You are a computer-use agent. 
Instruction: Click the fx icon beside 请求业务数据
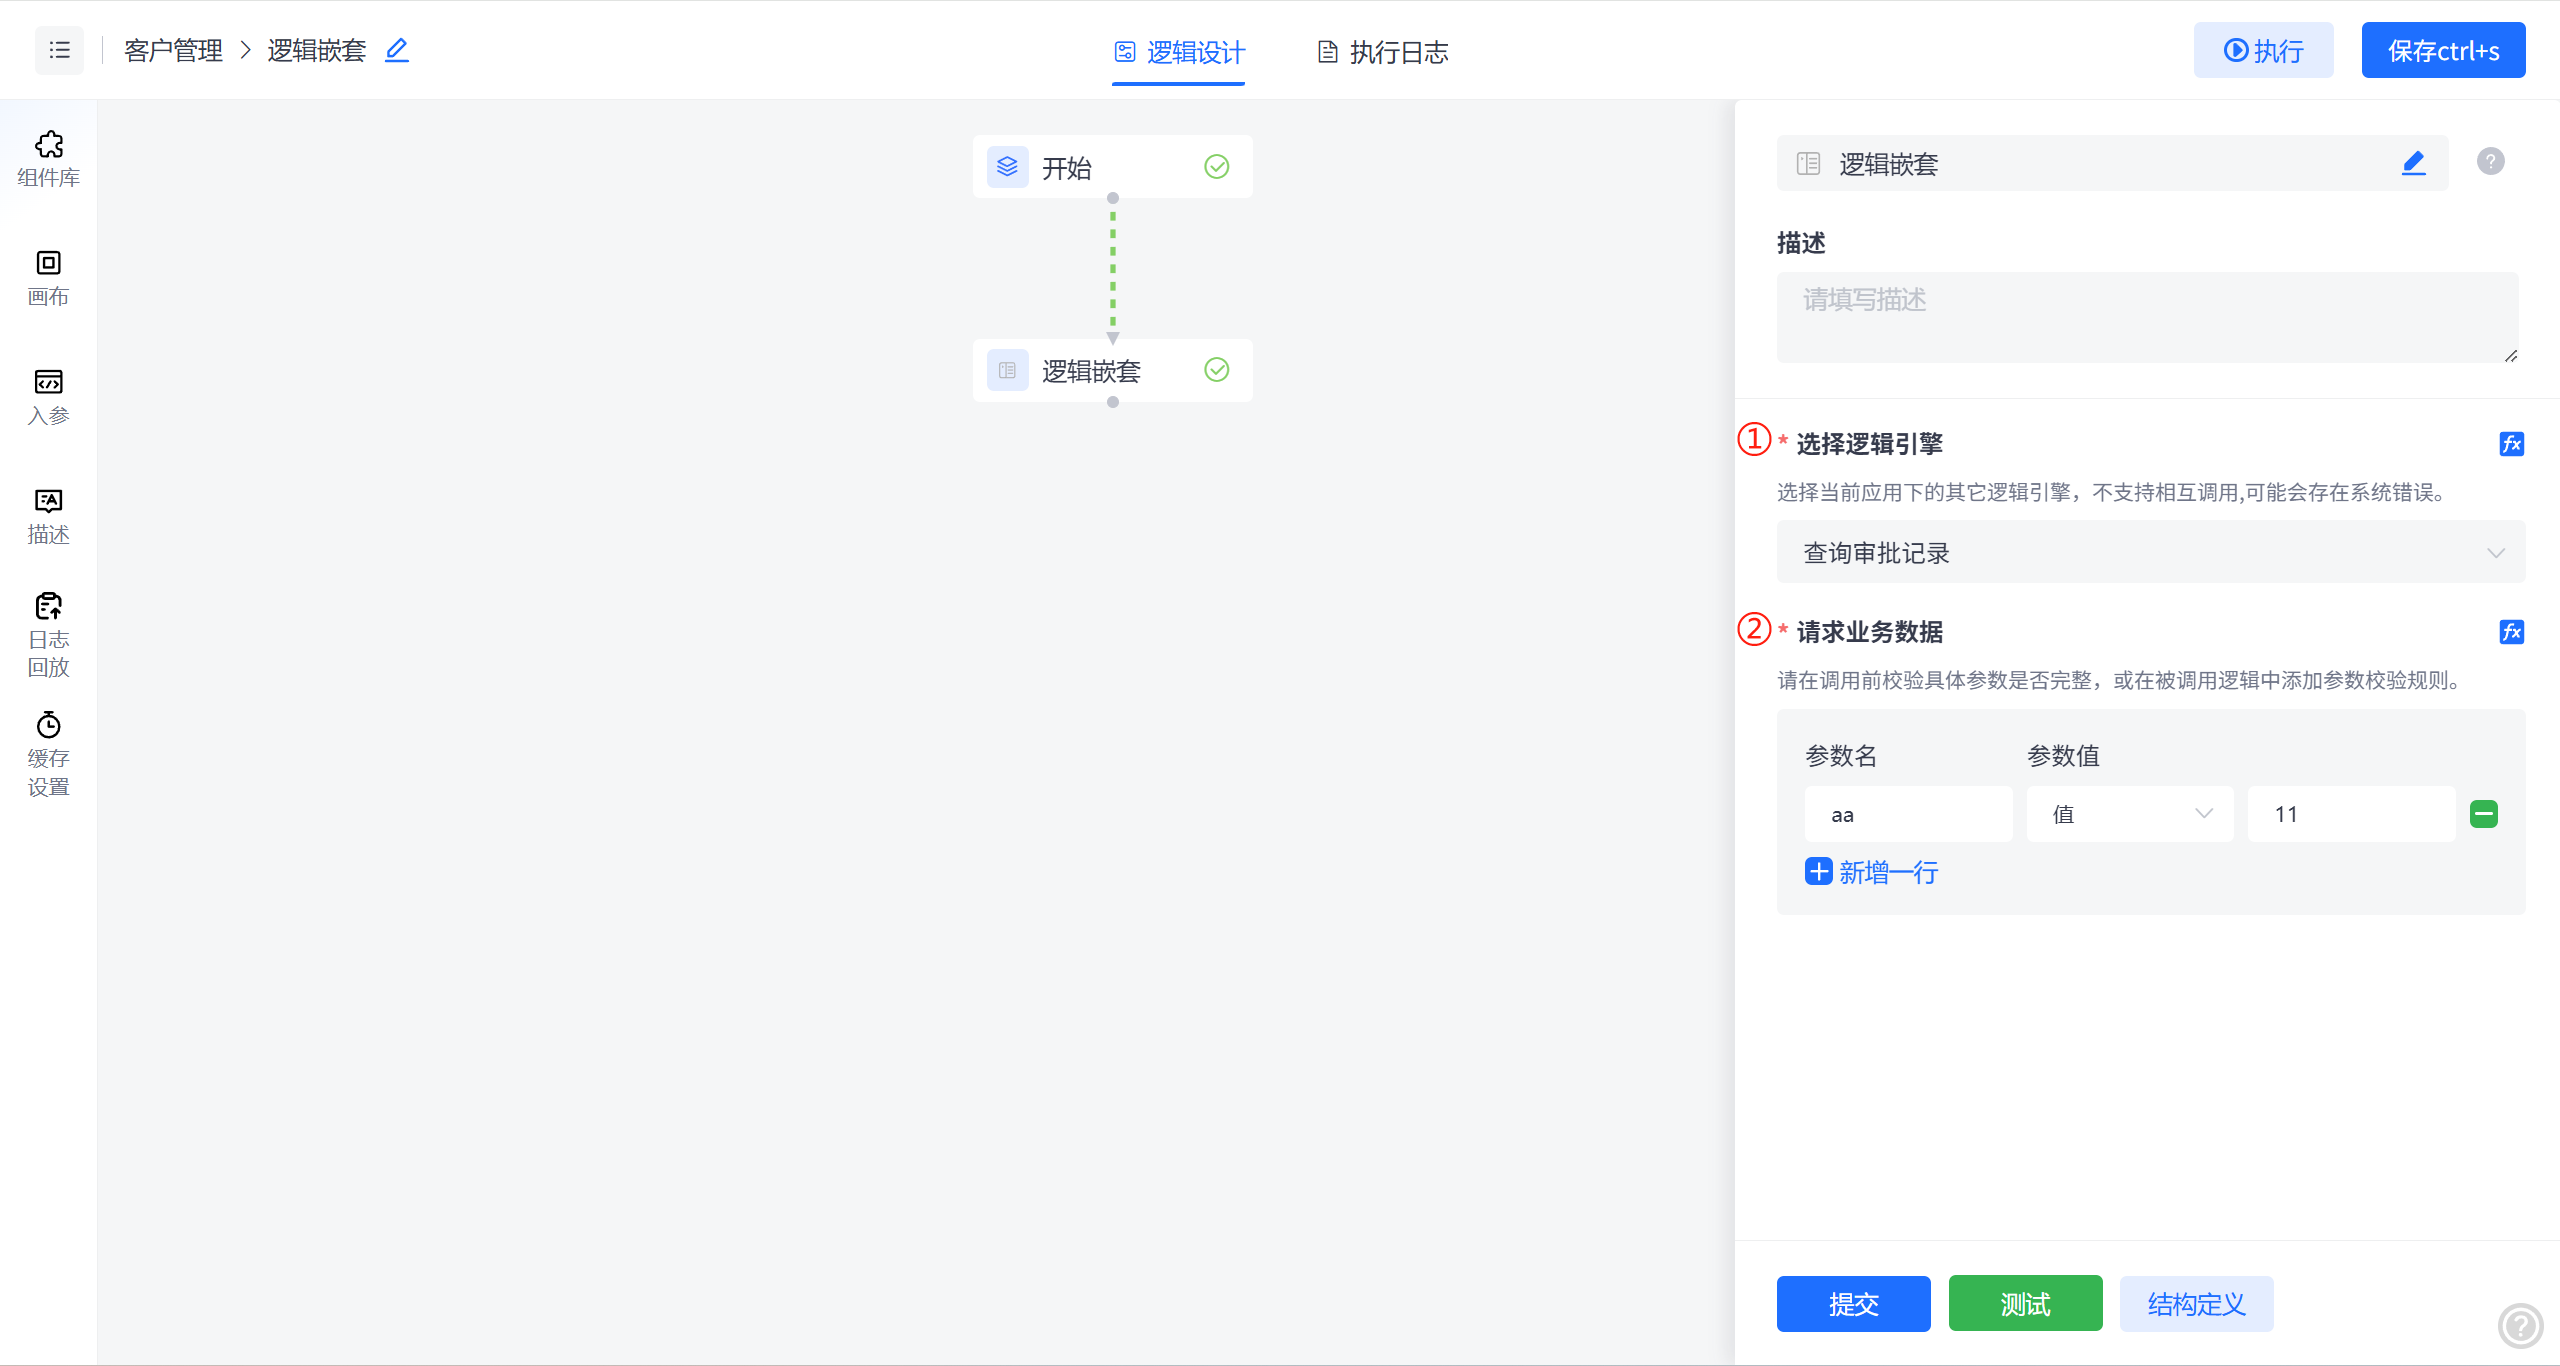coord(2511,632)
